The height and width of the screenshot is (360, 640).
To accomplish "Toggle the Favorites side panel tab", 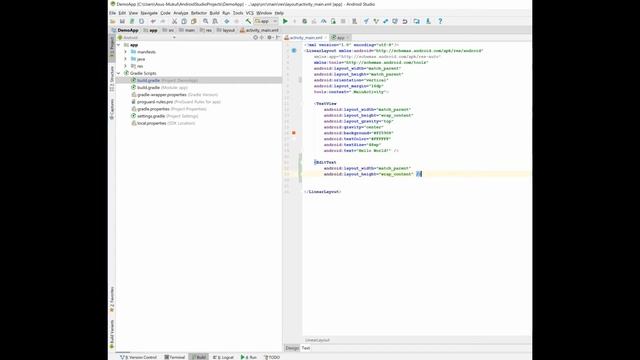I will pos(112,300).
